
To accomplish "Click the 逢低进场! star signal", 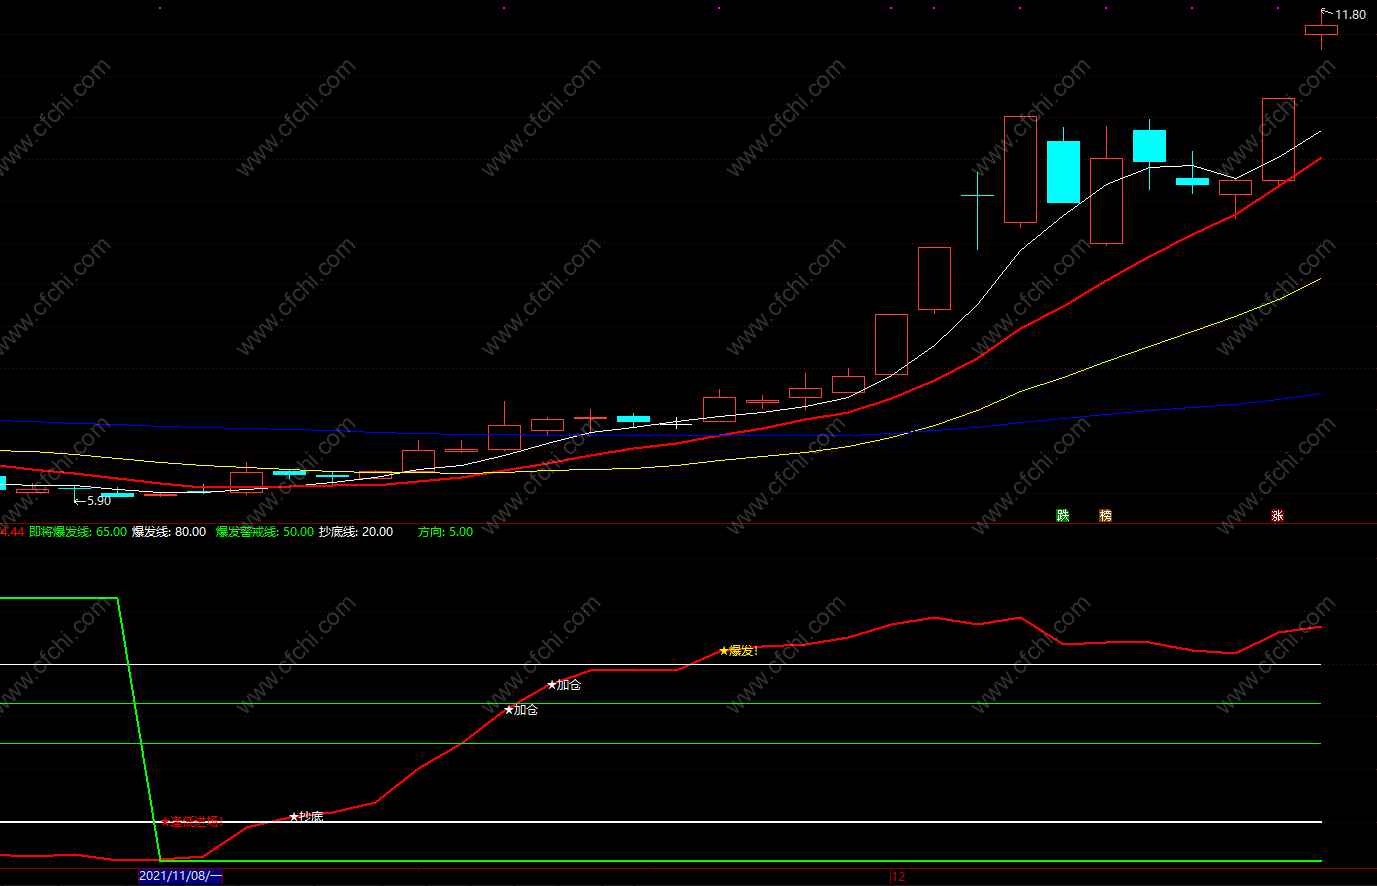I will pos(191,822).
